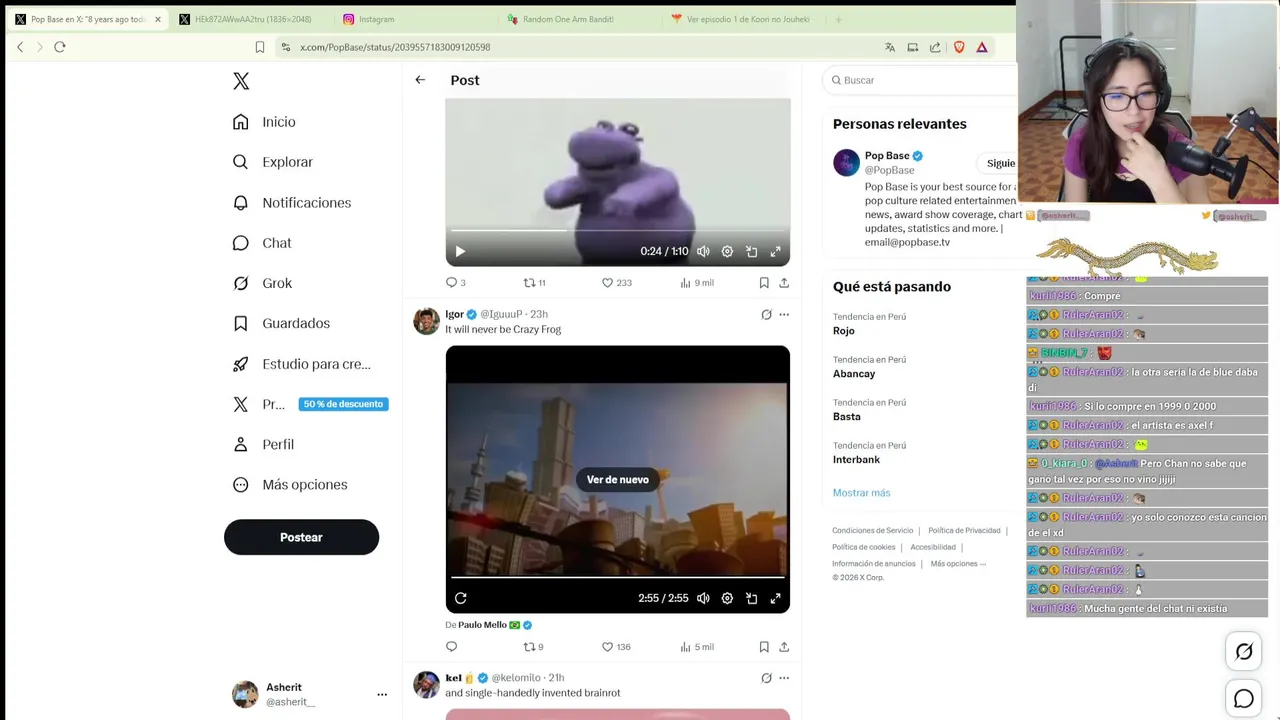Click Grok icon on kel's post
Viewport: 1280px width, 720px height.
tap(766, 678)
